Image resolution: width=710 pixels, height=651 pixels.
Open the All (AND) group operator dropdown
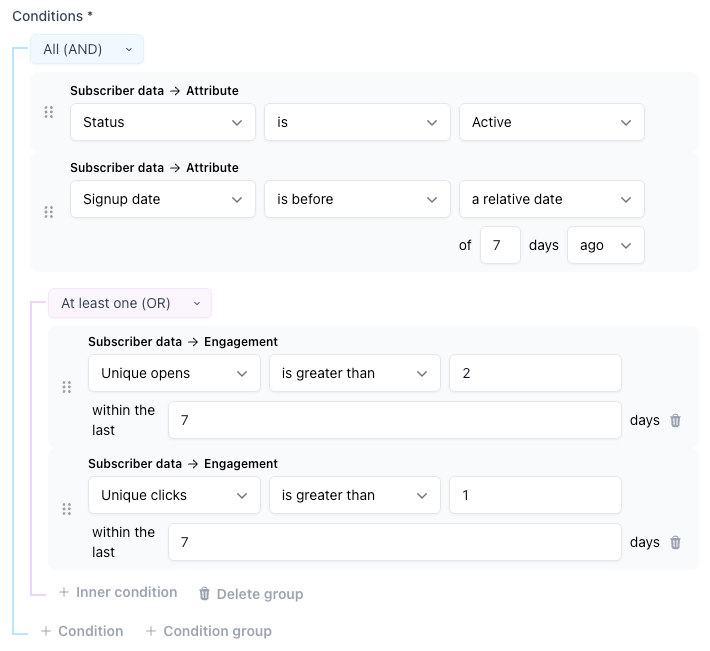(87, 49)
